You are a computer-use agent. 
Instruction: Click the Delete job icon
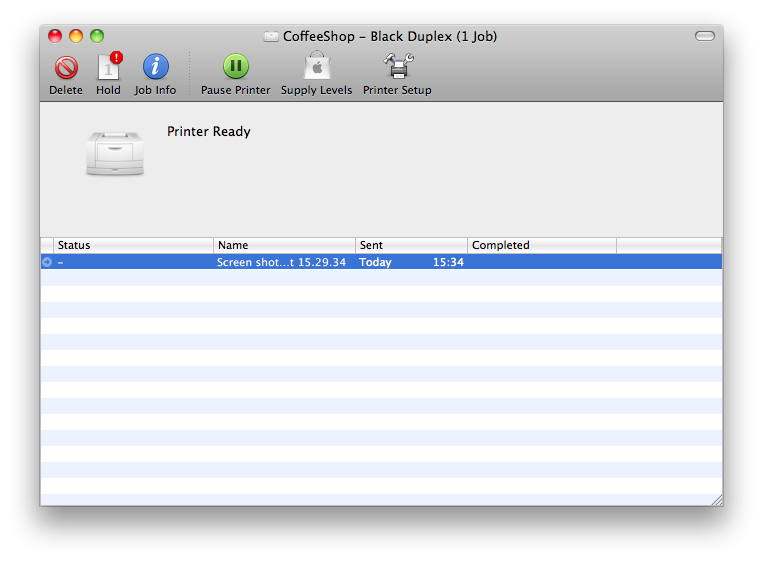pos(66,68)
